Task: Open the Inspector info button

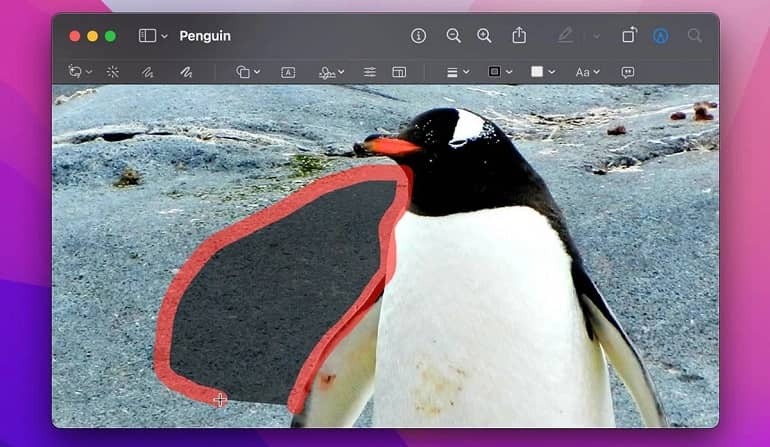Action: [418, 35]
